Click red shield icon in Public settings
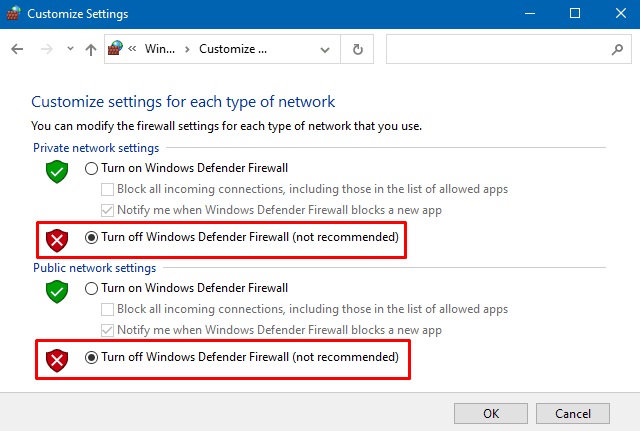Screen dimensions: 640x431 57,360
